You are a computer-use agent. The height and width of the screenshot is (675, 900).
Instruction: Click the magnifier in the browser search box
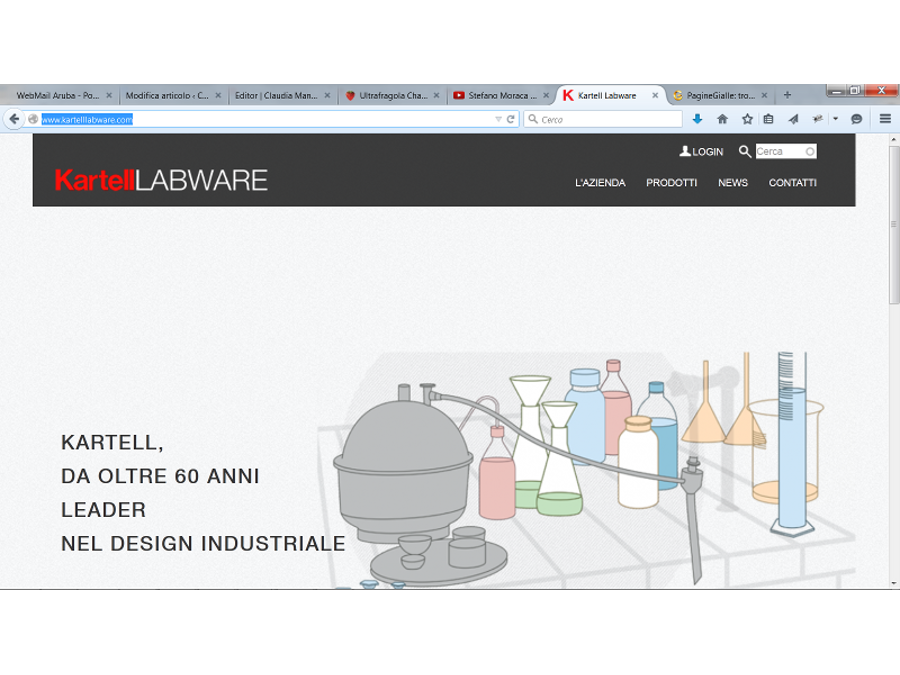point(533,119)
